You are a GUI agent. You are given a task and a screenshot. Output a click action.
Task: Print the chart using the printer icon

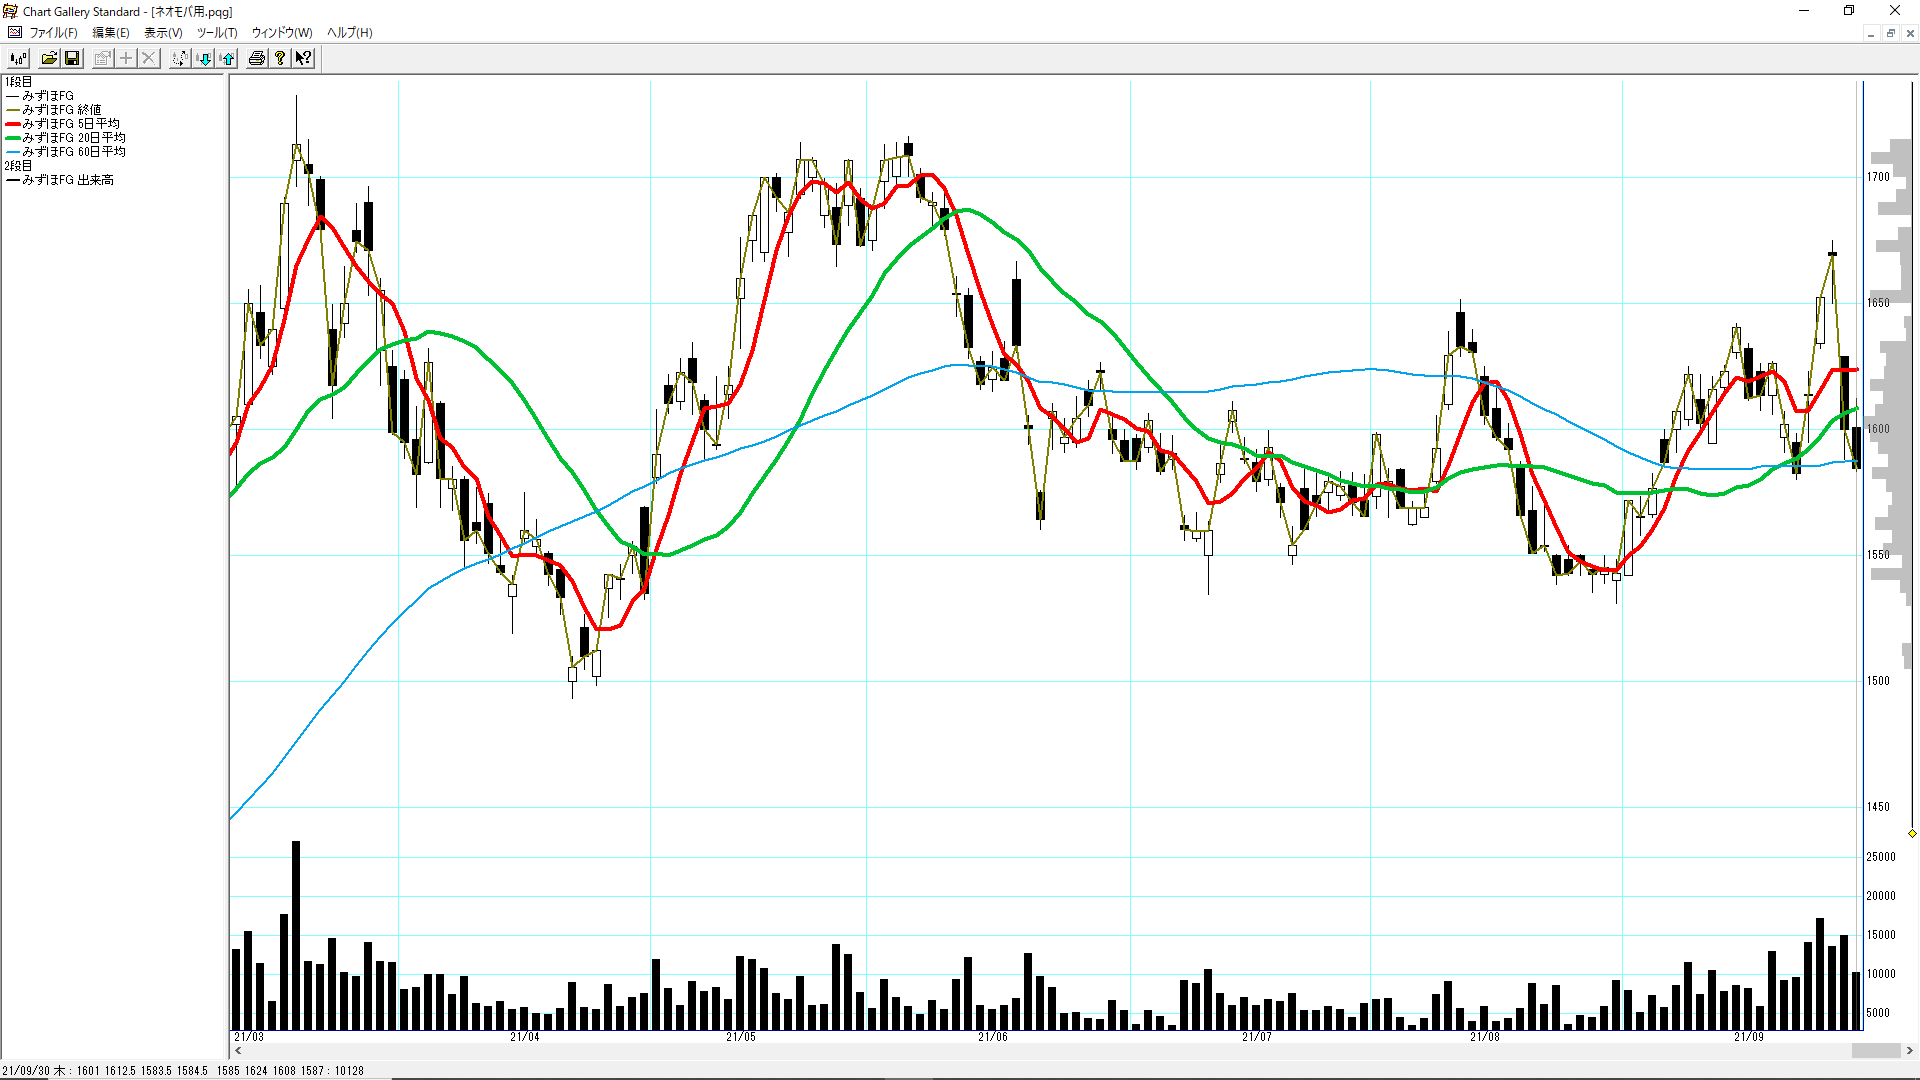click(x=257, y=58)
